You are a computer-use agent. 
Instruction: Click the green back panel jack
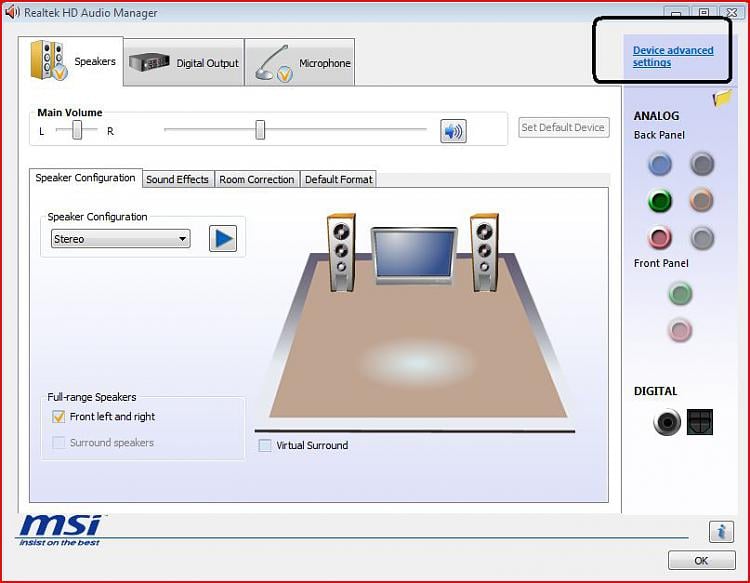coord(660,201)
